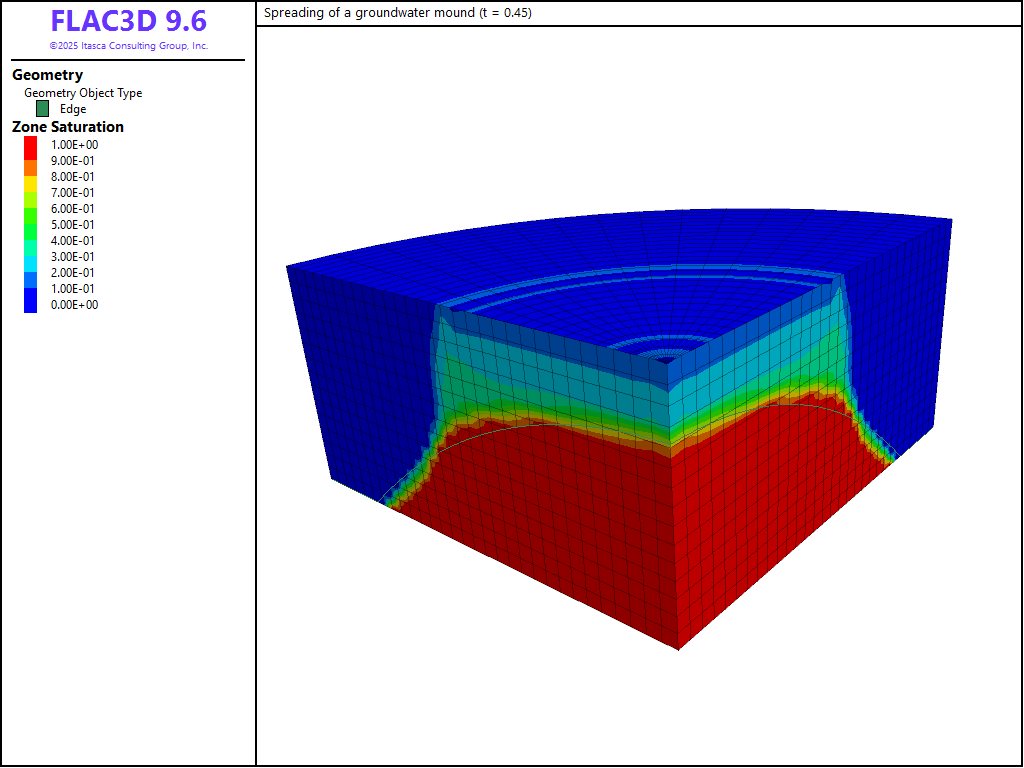The width and height of the screenshot is (1024, 768).
Task: Click the Edge legend label
Action: point(73,109)
